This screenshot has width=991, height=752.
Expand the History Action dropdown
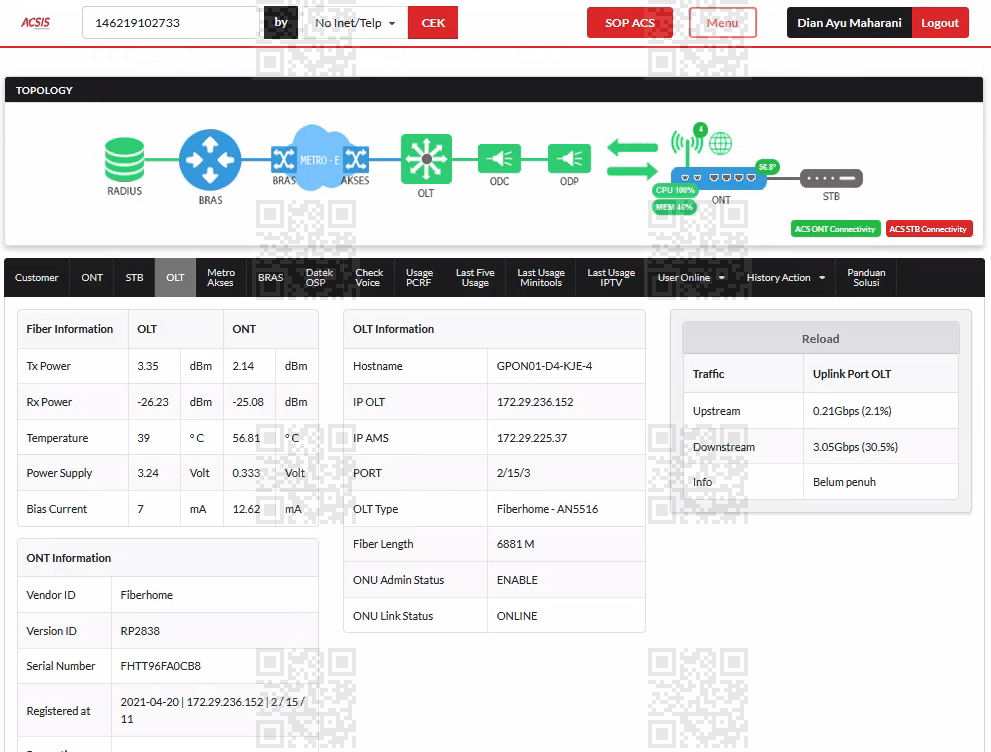[786, 277]
